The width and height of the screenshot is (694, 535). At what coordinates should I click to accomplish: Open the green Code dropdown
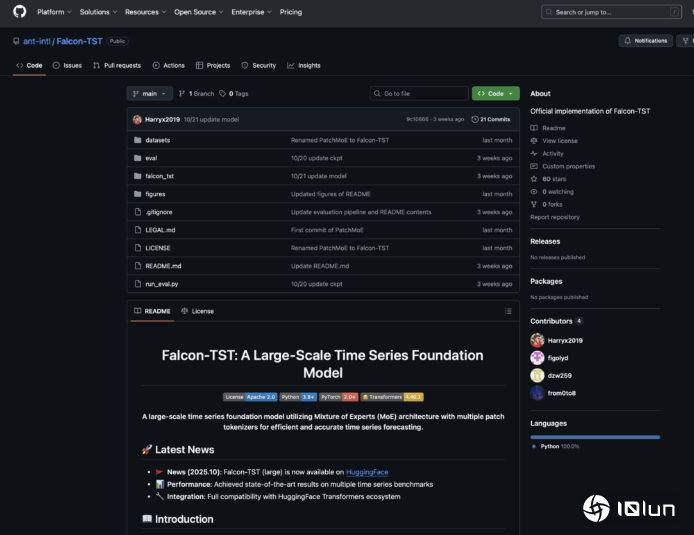pos(495,93)
